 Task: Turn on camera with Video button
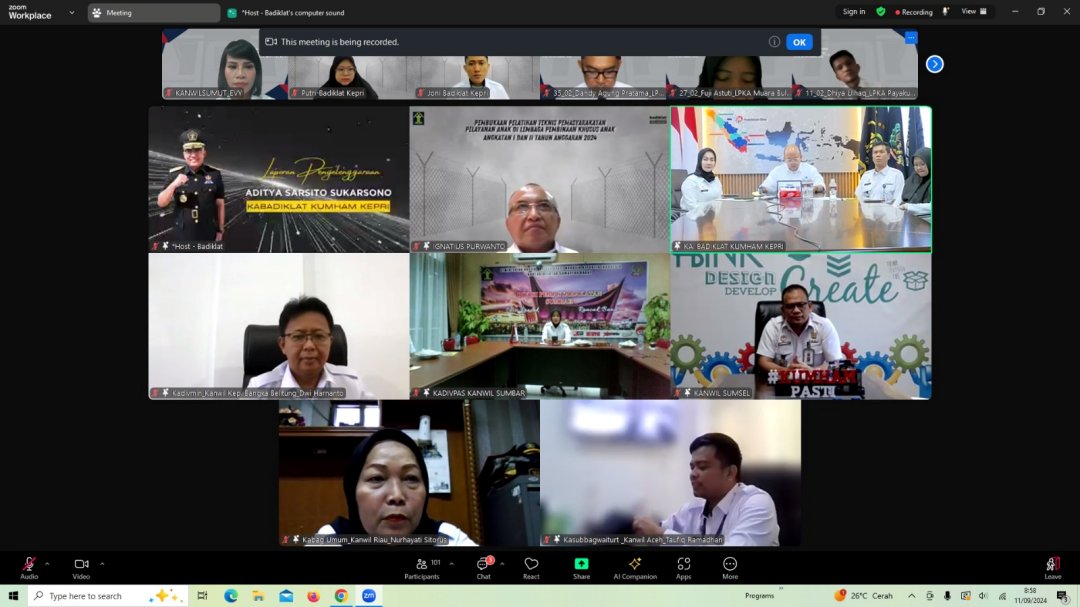click(81, 566)
